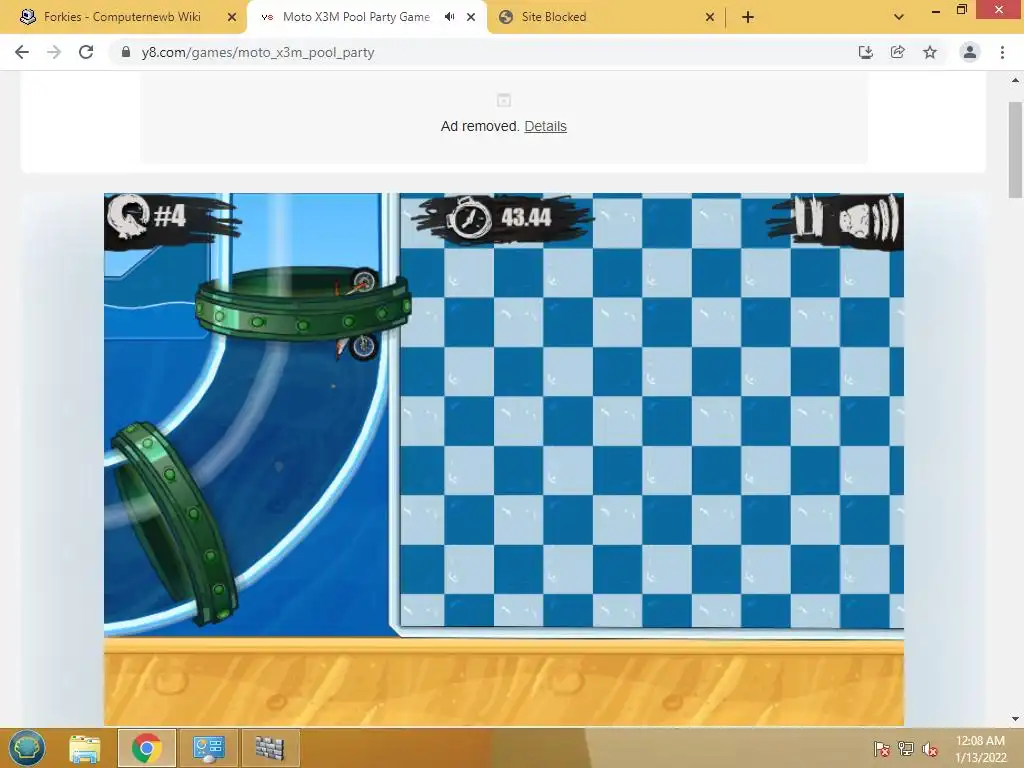This screenshot has height=768, width=1024.
Task: Go back to the previous page
Action: pos(22,52)
